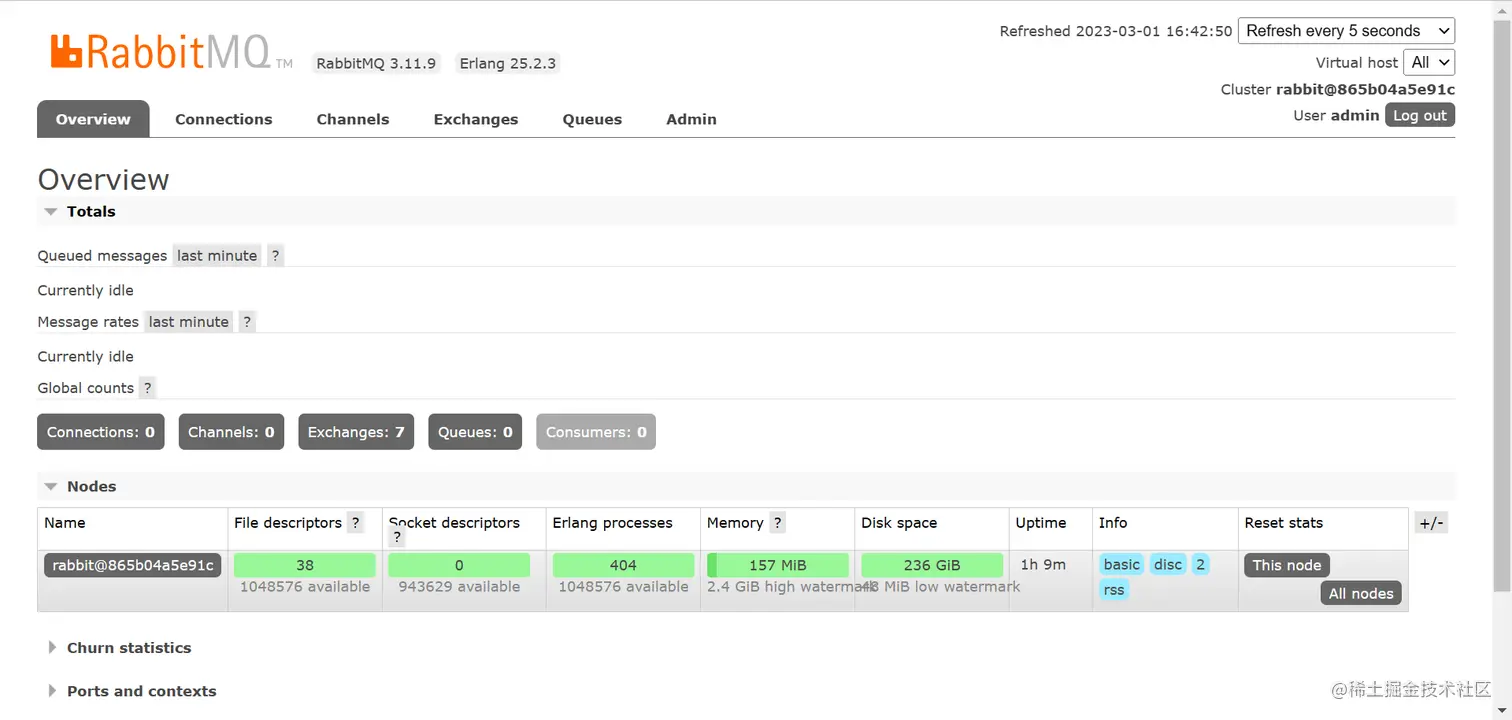Reset stats for All nodes

pyautogui.click(x=1361, y=594)
